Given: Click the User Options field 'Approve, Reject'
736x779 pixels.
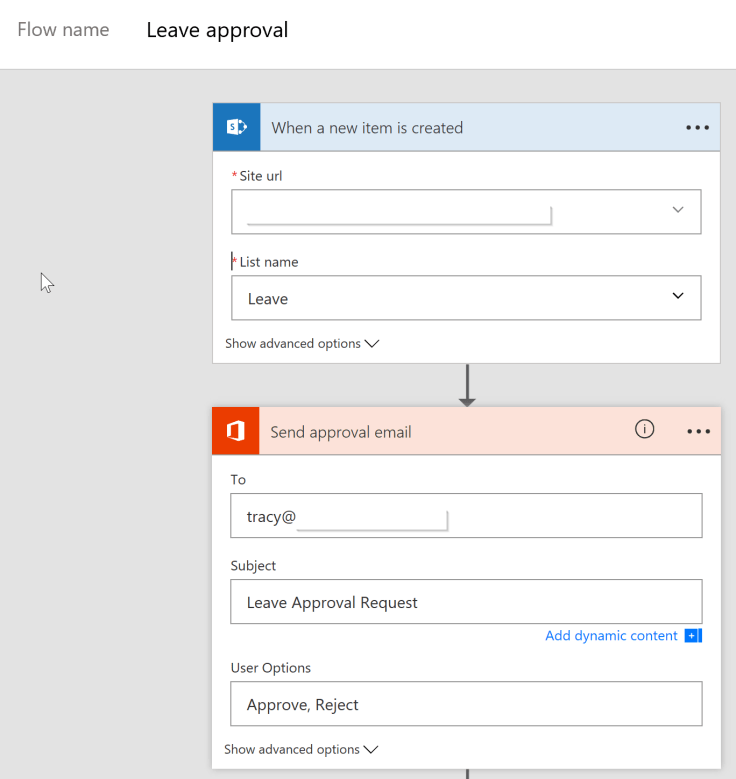Looking at the screenshot, I should tap(466, 704).
